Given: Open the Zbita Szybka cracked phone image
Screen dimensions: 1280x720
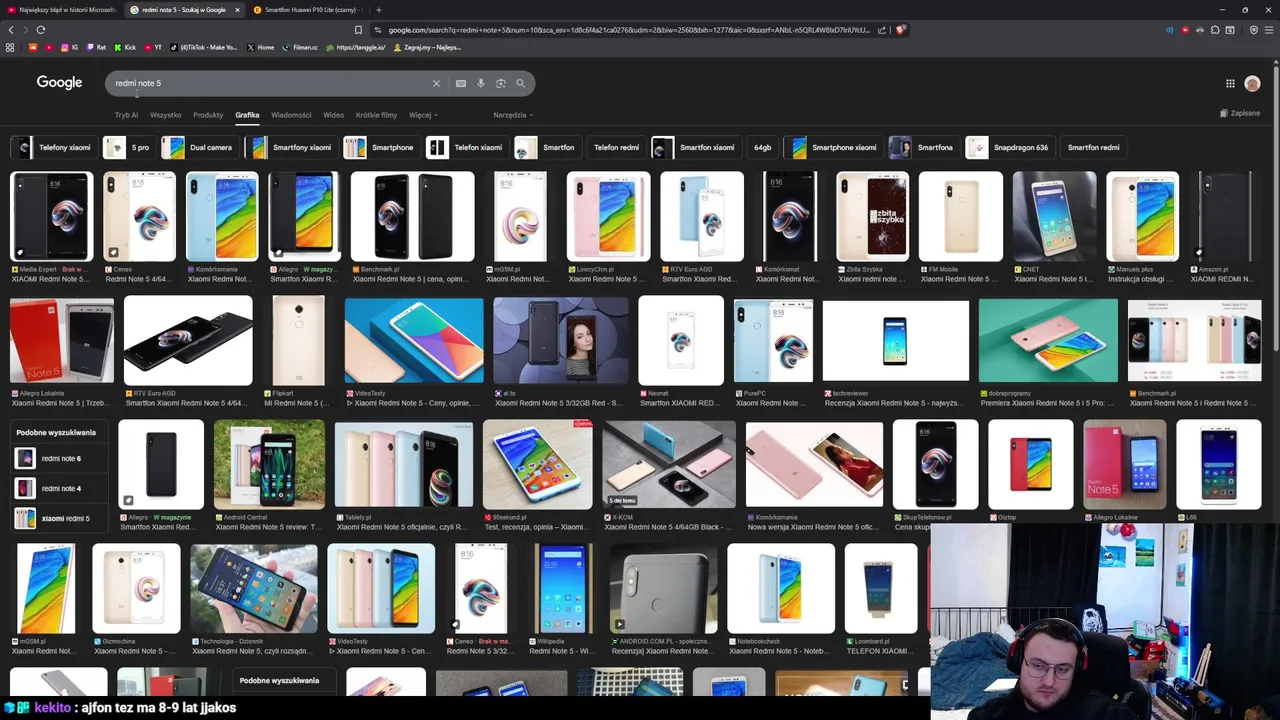Looking at the screenshot, I should pos(873,216).
